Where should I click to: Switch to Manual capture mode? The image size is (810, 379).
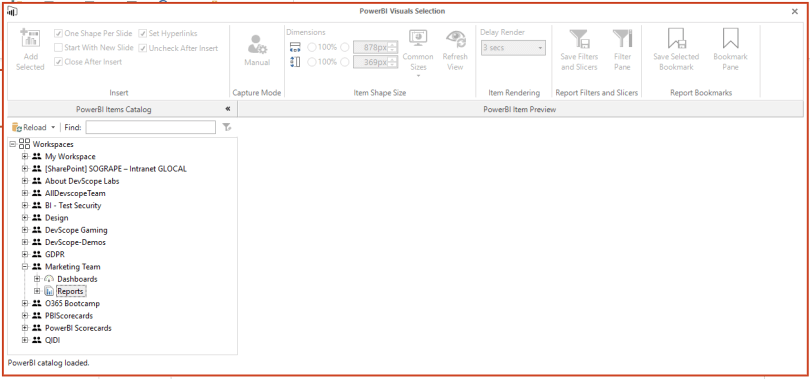tap(257, 50)
